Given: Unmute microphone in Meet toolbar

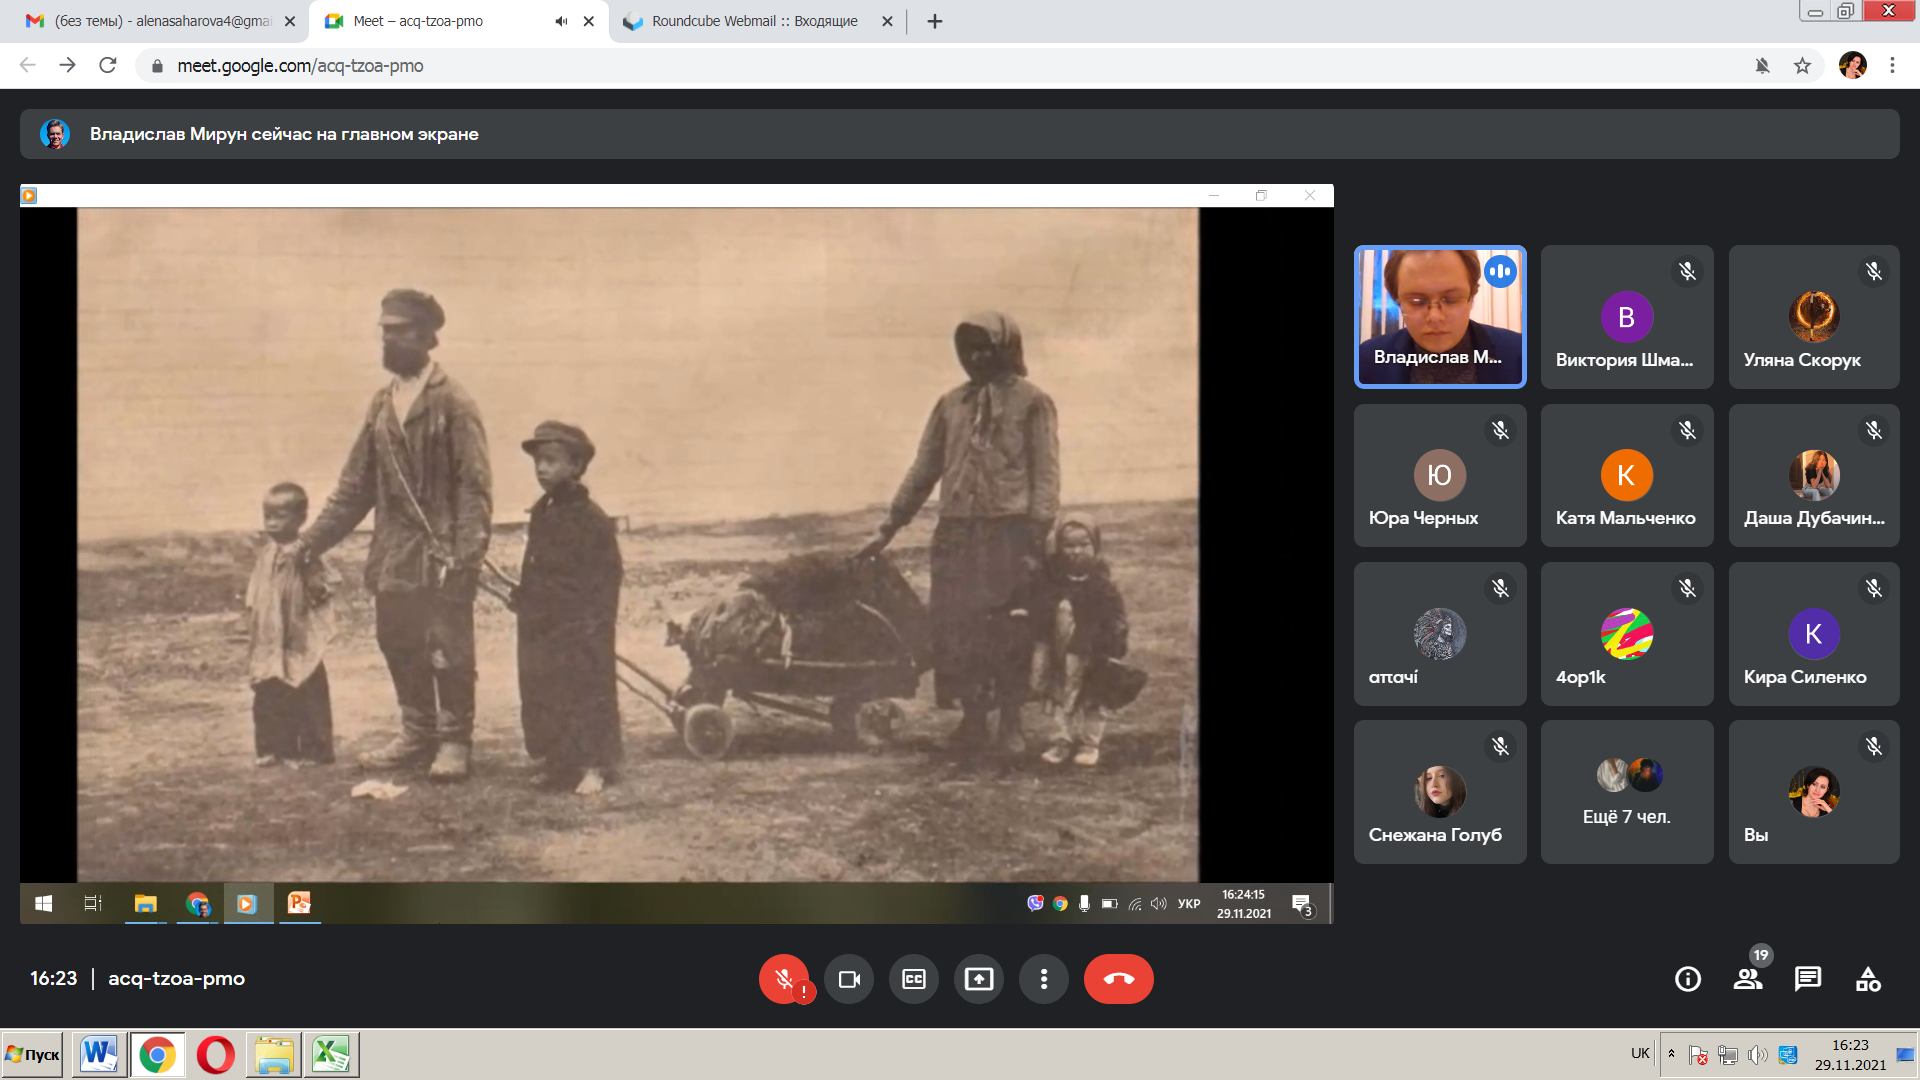Looking at the screenshot, I should 784,979.
